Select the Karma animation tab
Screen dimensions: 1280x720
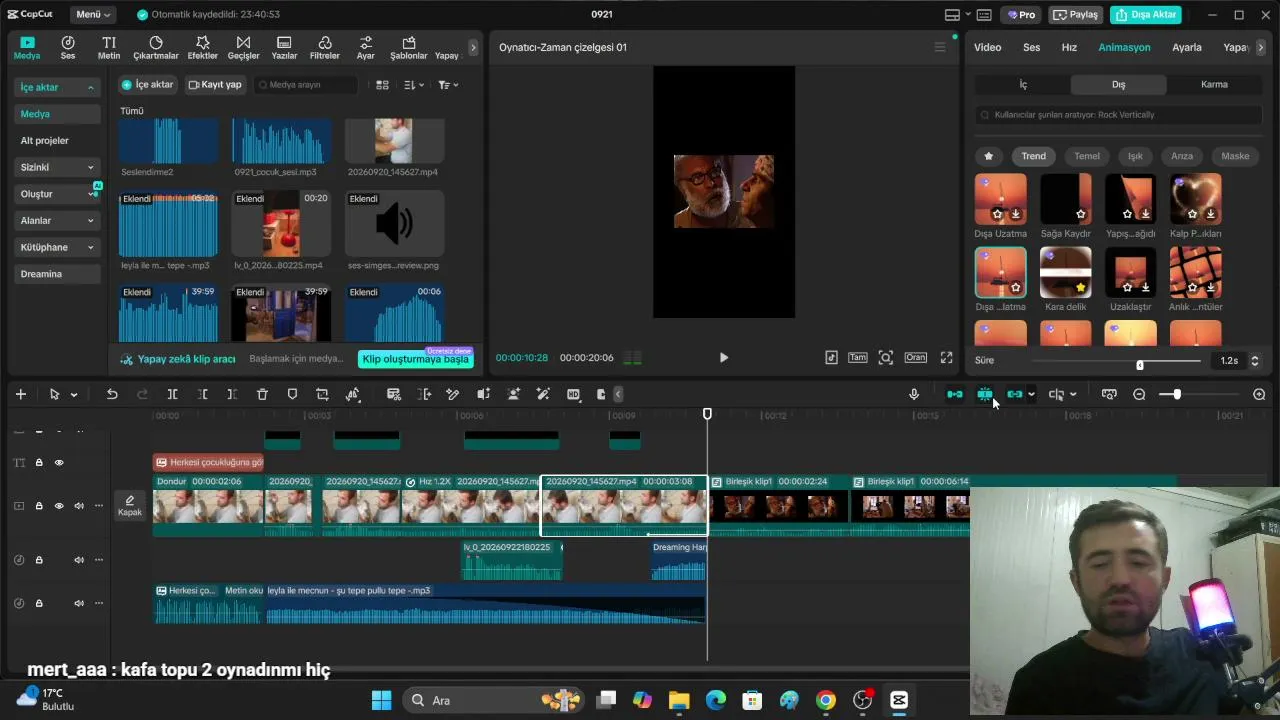click(1214, 84)
